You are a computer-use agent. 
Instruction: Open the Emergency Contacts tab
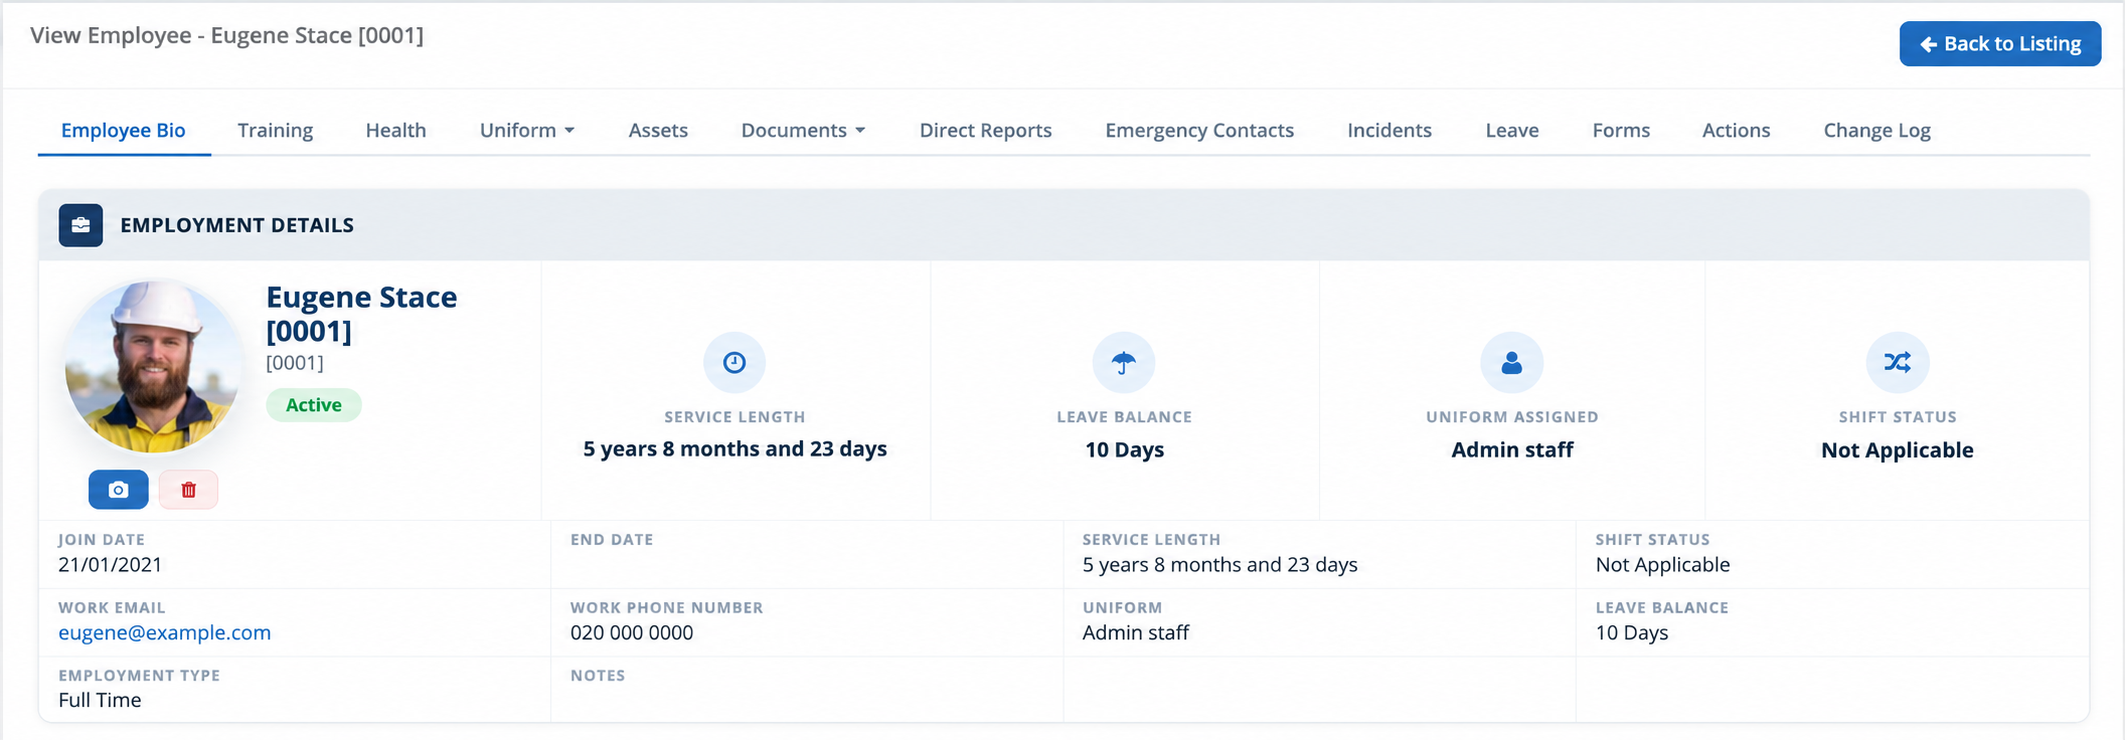1199,130
